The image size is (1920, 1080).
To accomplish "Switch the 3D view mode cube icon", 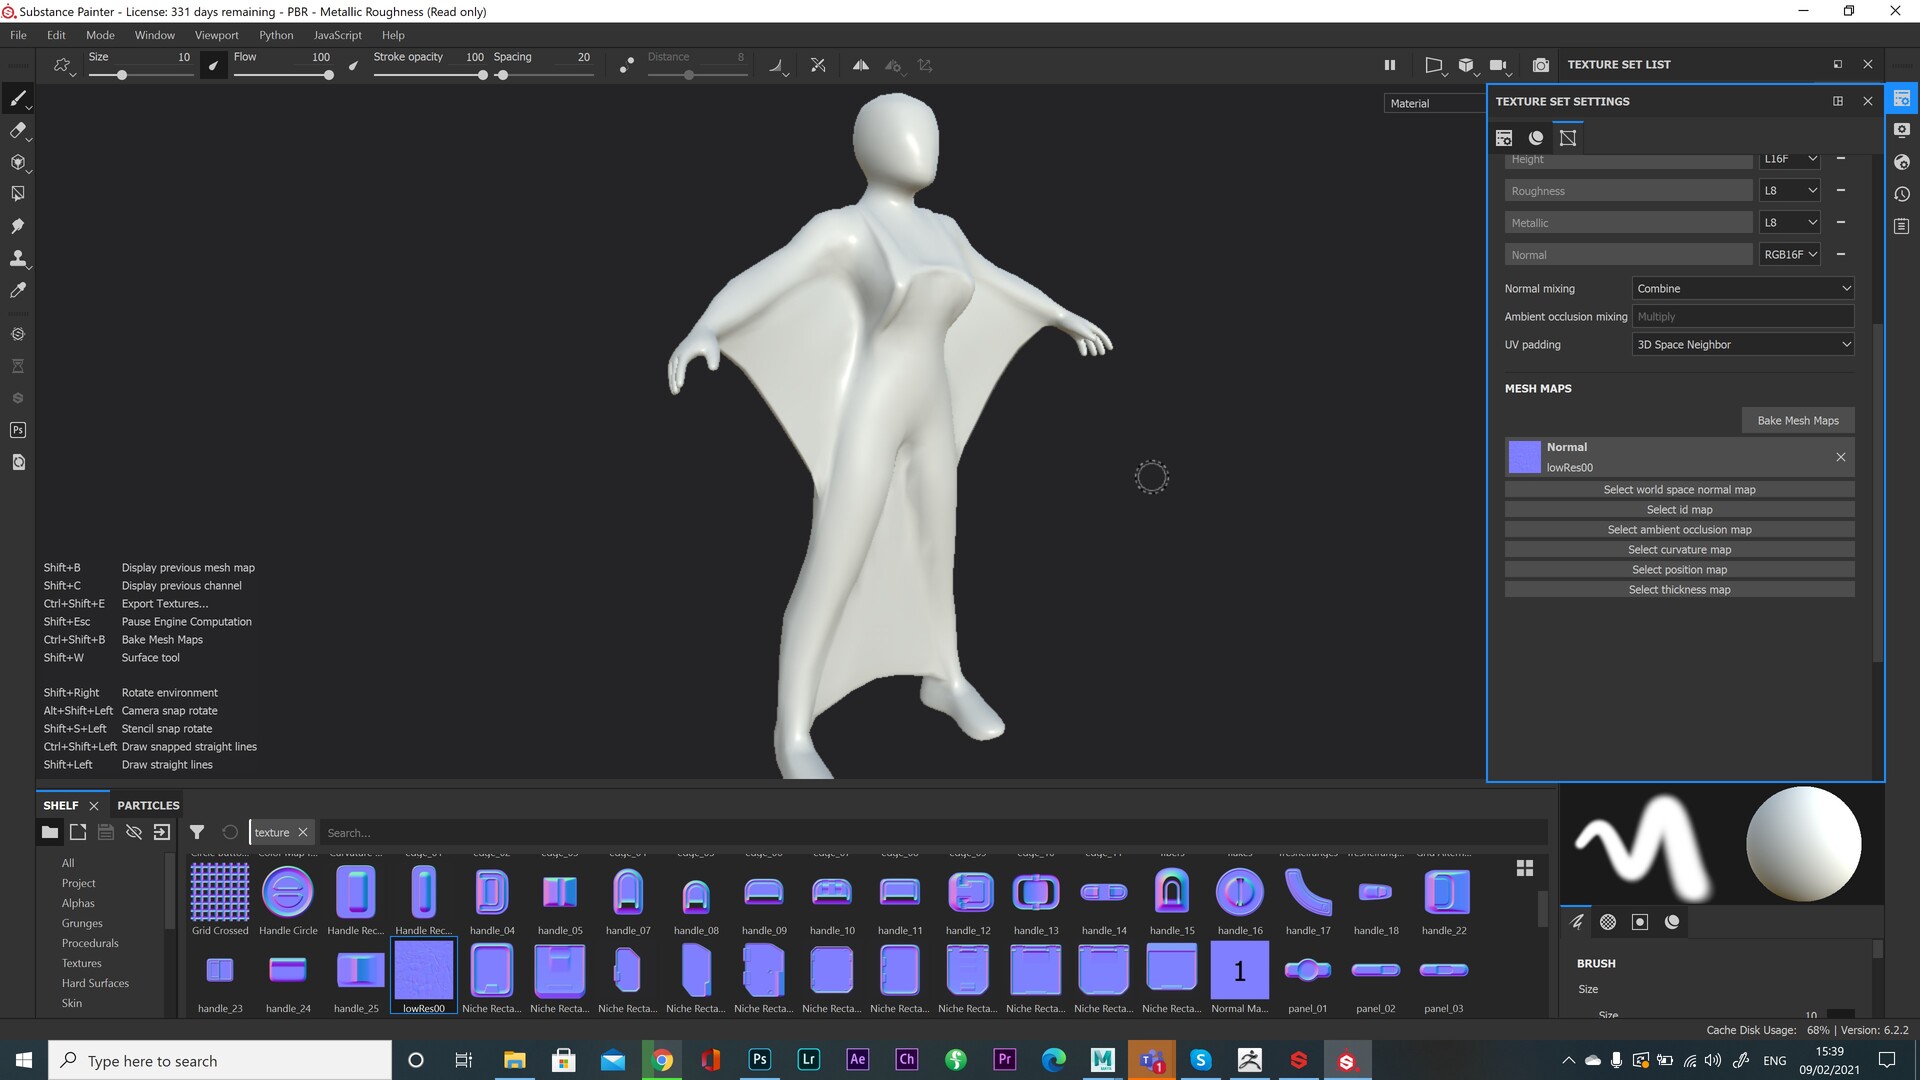I will (1466, 65).
